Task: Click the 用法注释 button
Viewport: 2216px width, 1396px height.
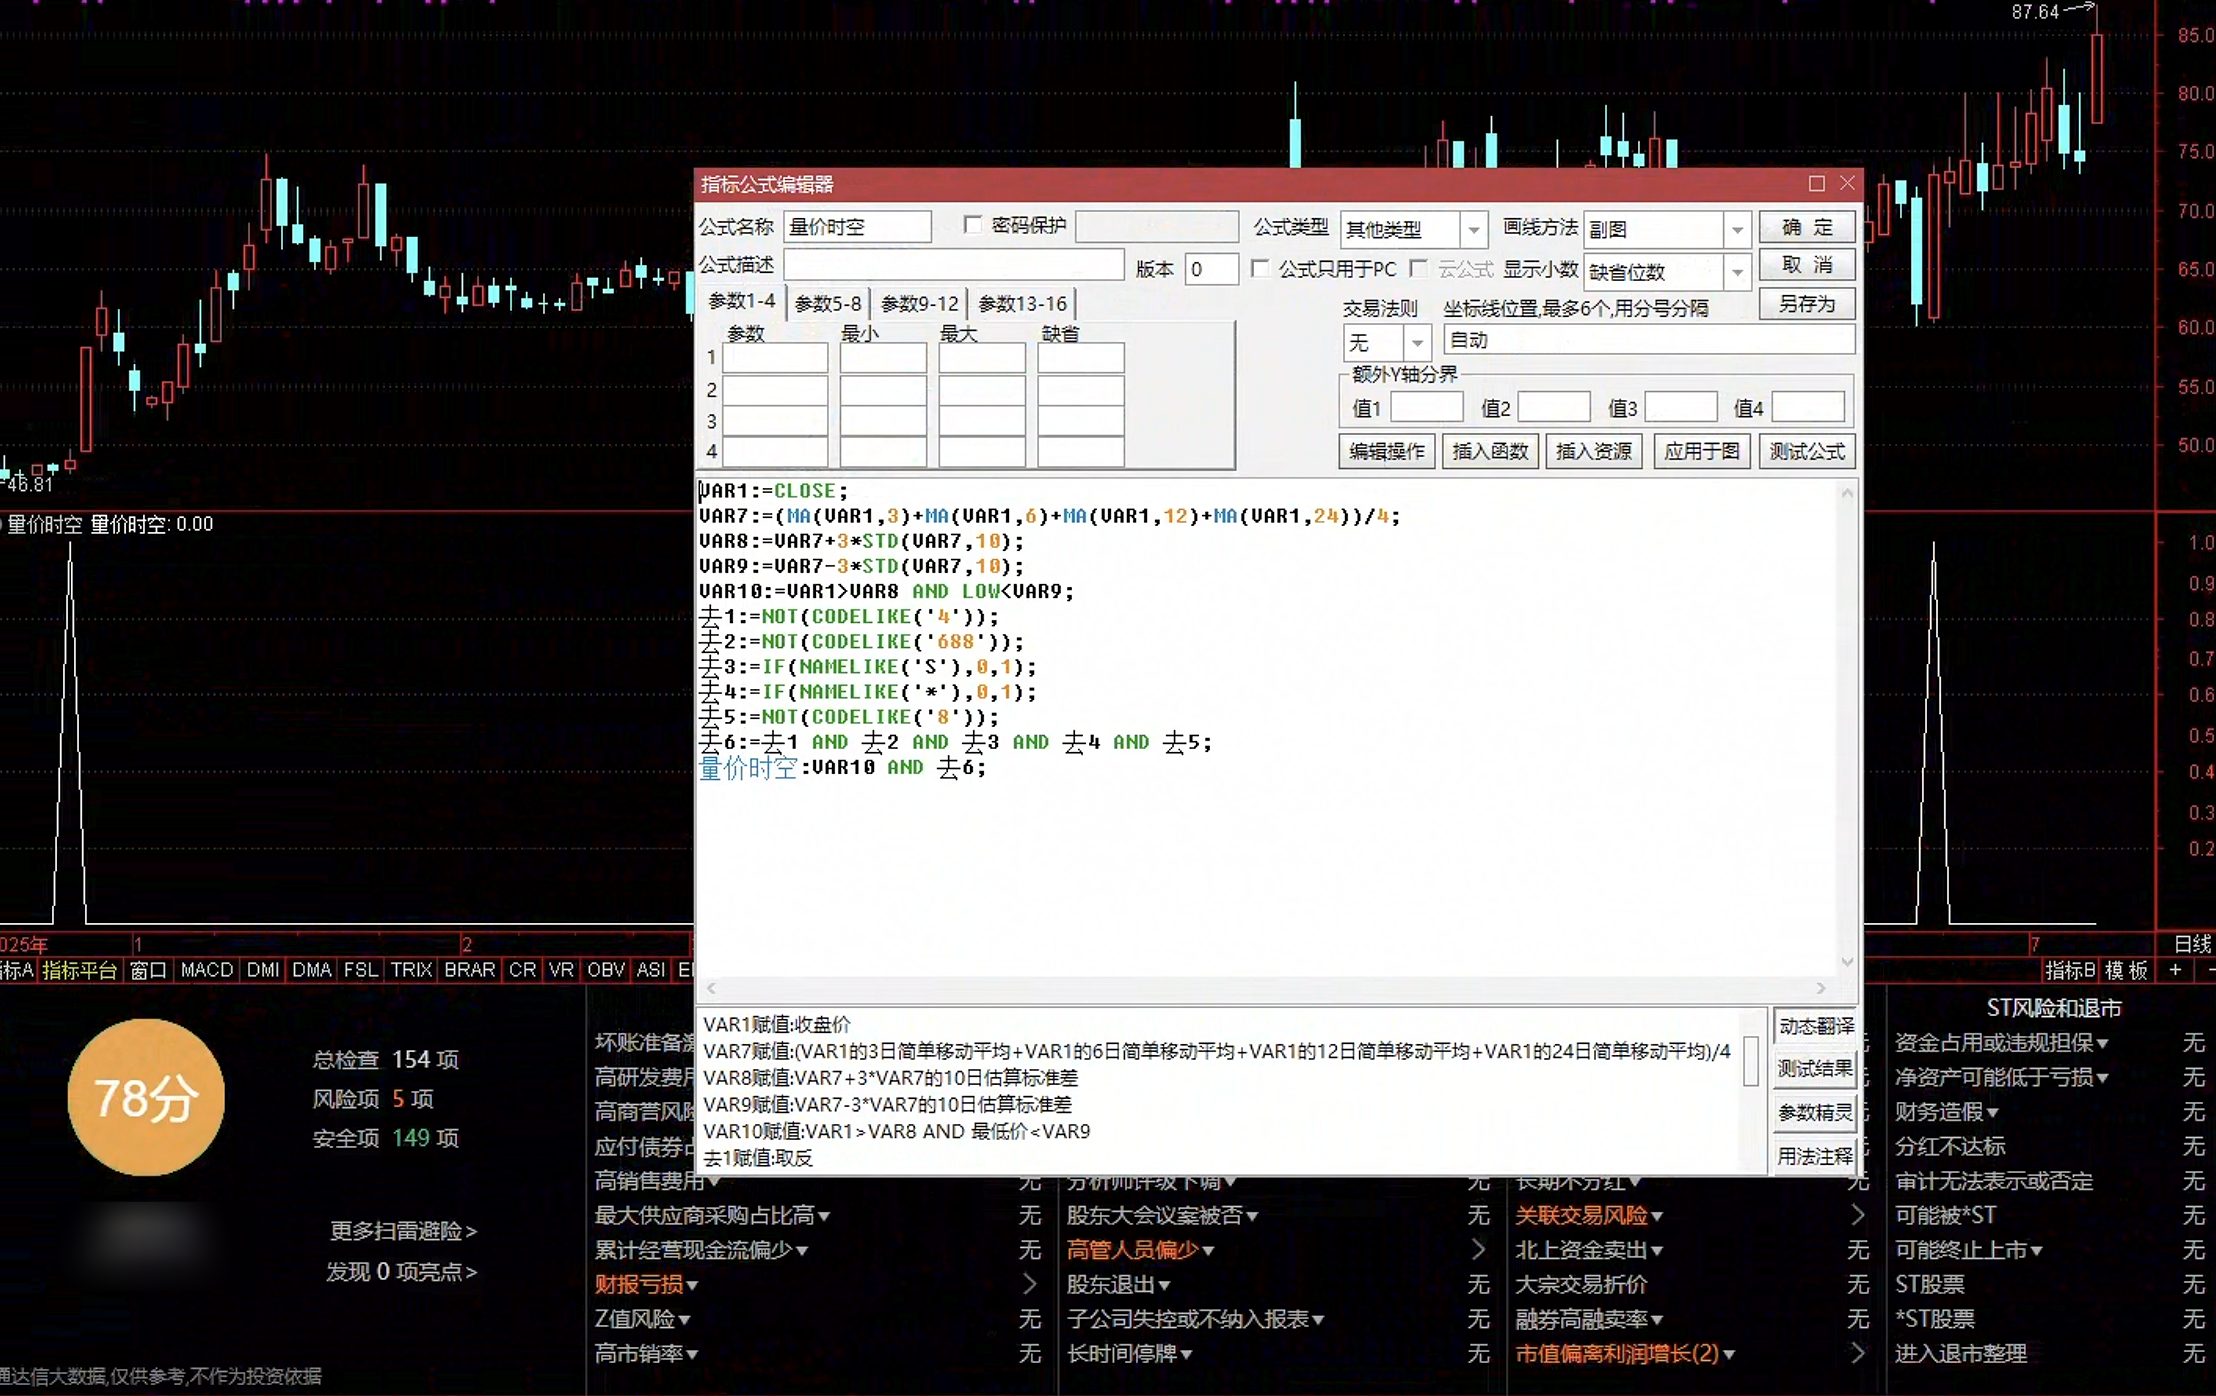Action: pyautogui.click(x=1816, y=1157)
